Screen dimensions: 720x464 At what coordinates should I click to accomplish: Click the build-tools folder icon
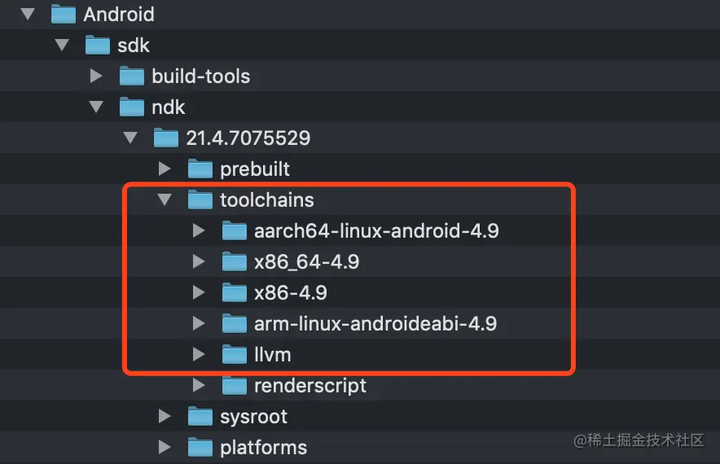tap(132, 76)
